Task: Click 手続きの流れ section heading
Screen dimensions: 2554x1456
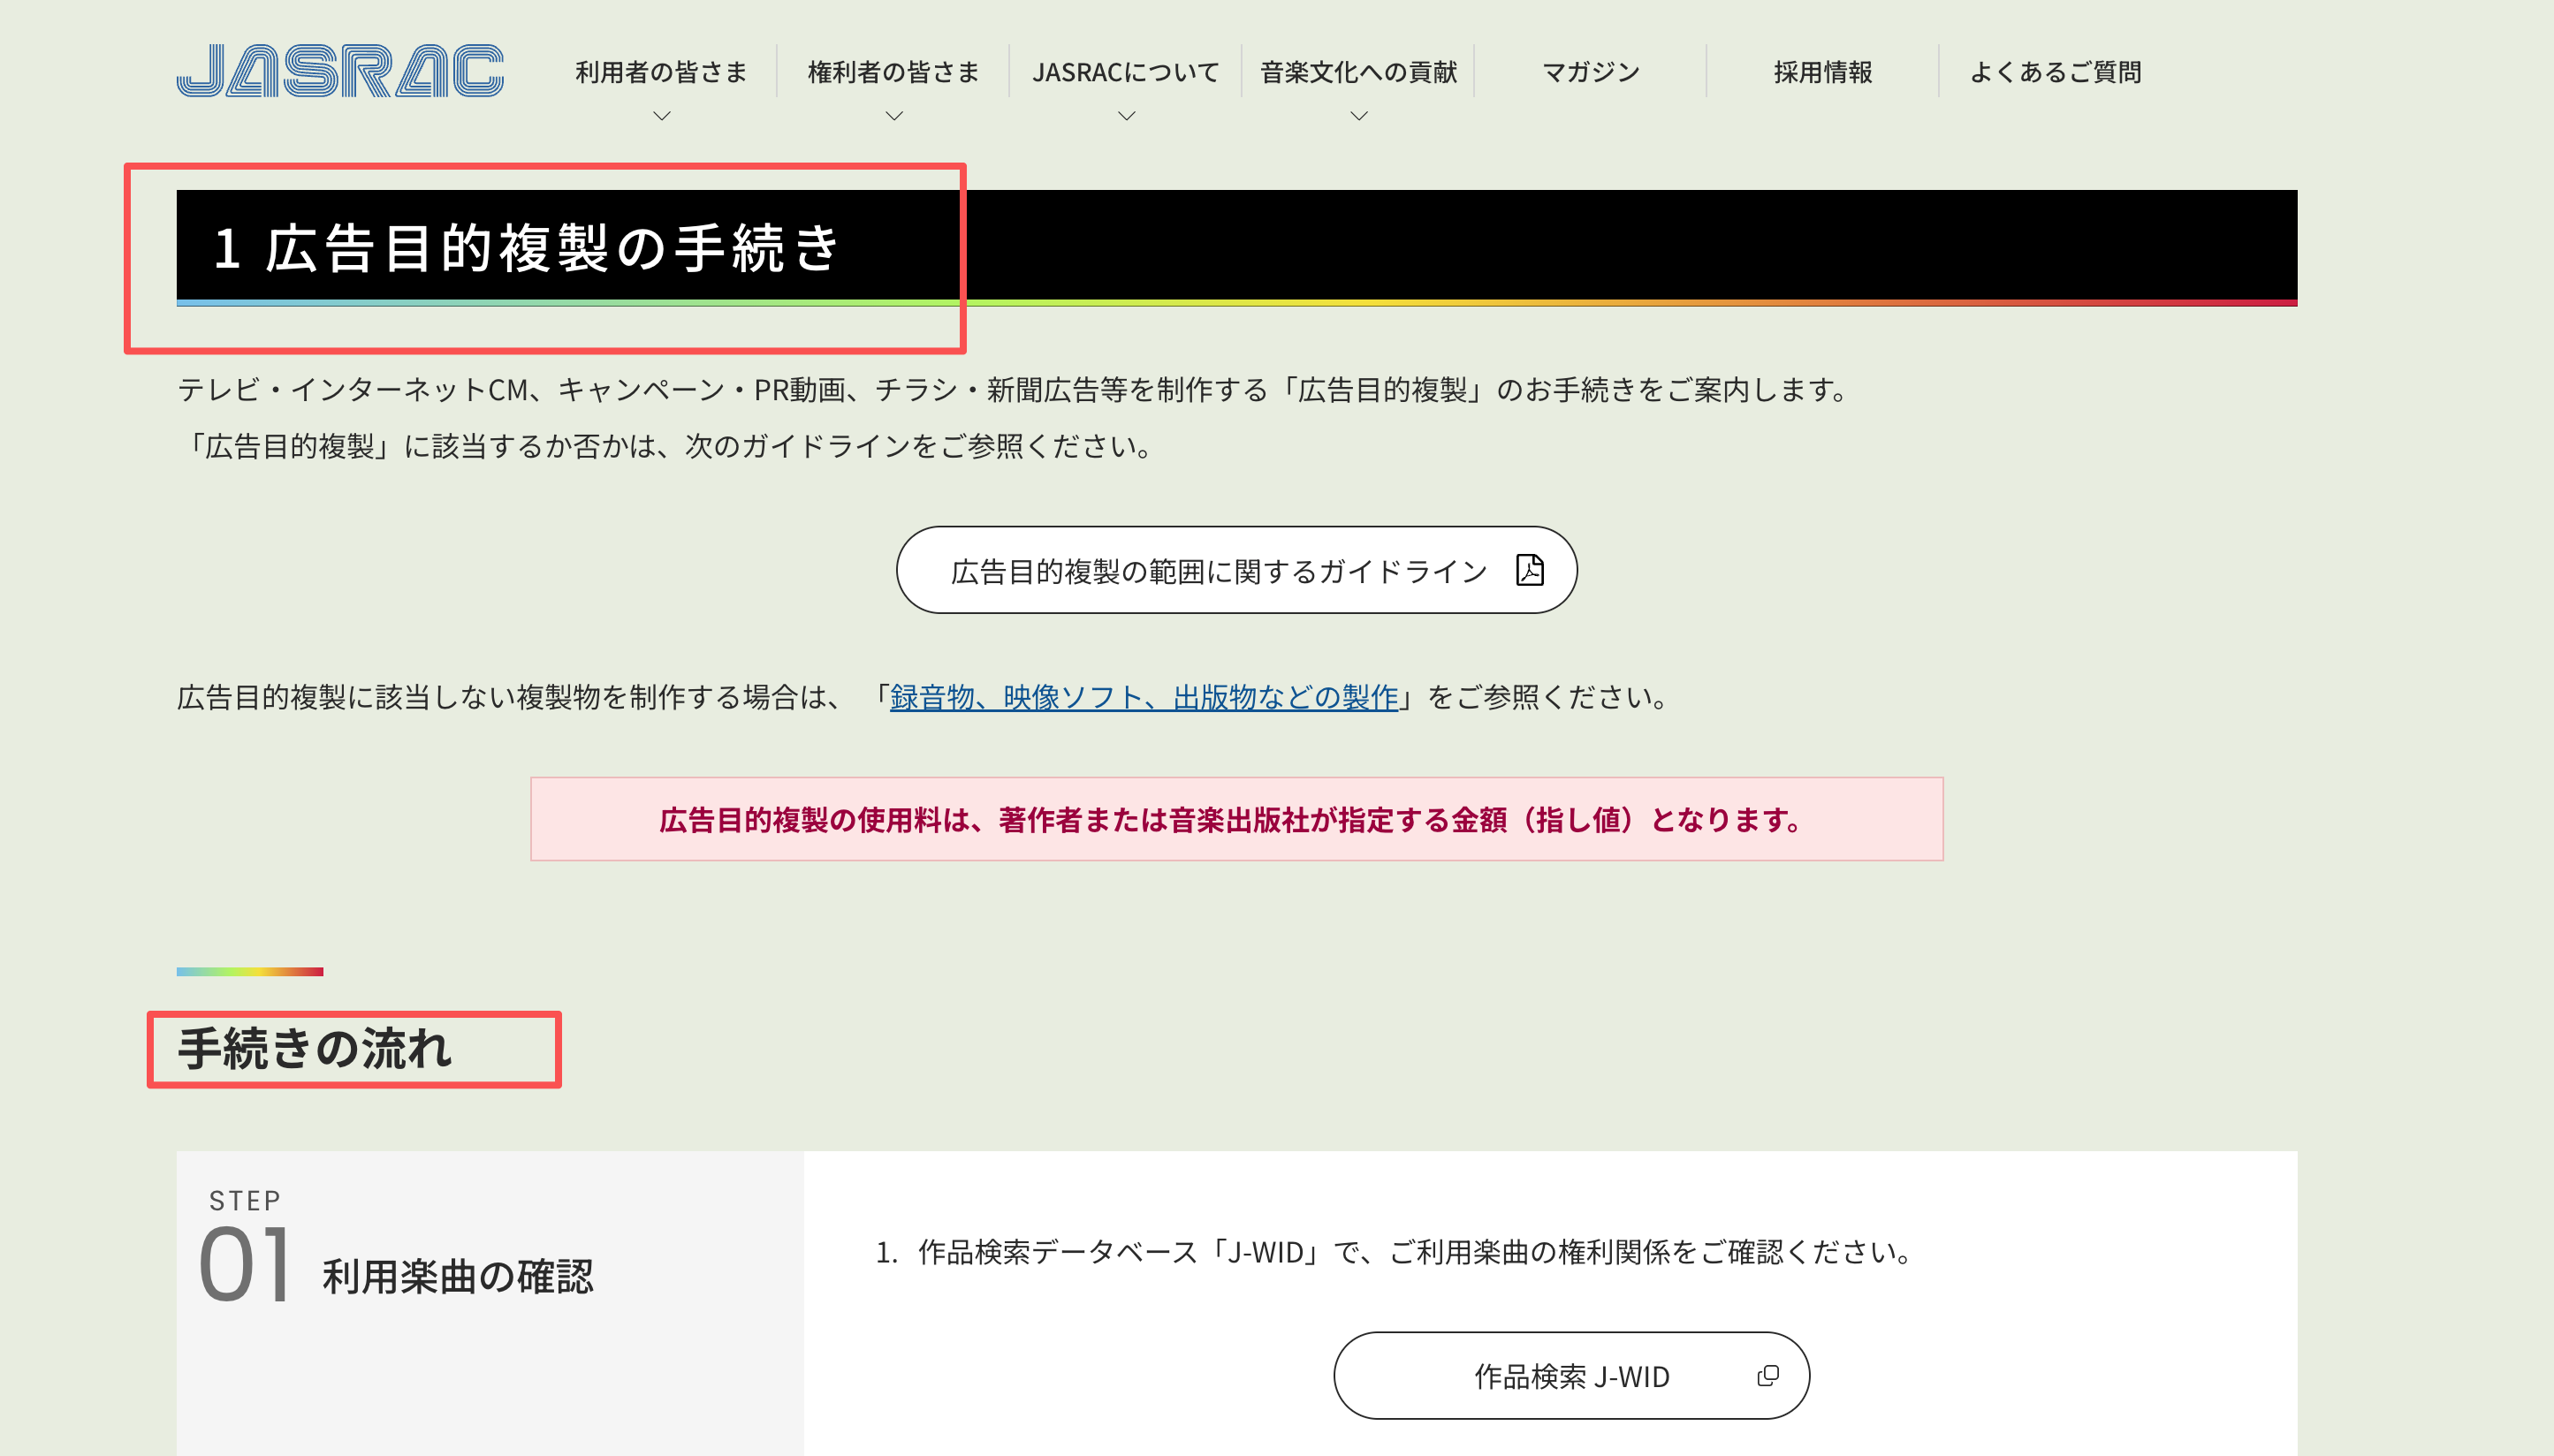Action: (315, 1049)
